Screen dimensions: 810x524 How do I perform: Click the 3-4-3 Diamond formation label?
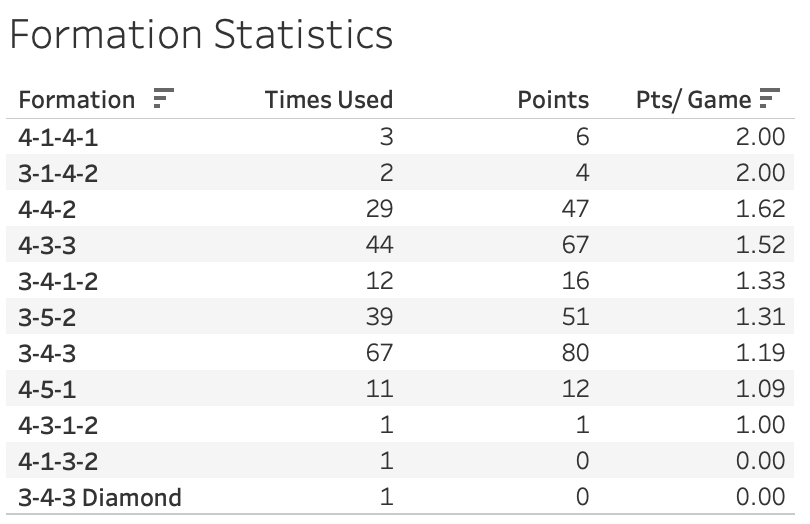(100, 497)
